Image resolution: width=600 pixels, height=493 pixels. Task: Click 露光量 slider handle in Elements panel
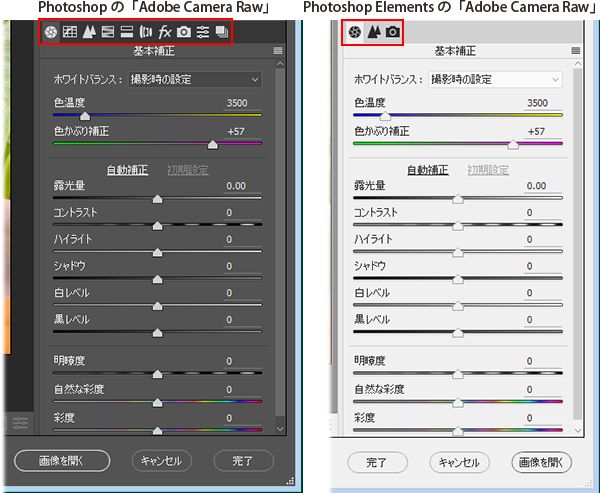[458, 199]
